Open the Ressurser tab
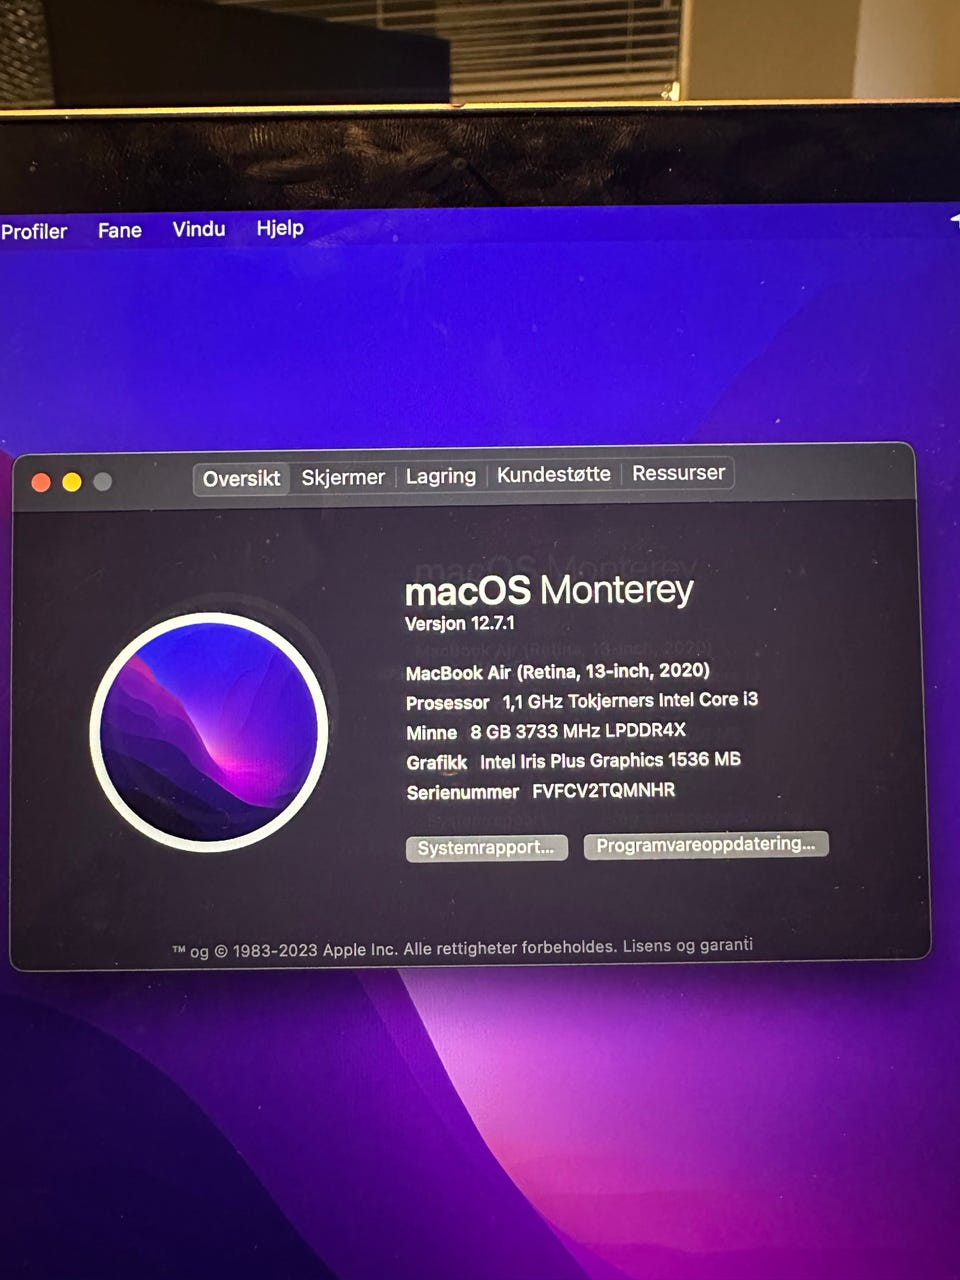The image size is (960, 1280). [678, 472]
